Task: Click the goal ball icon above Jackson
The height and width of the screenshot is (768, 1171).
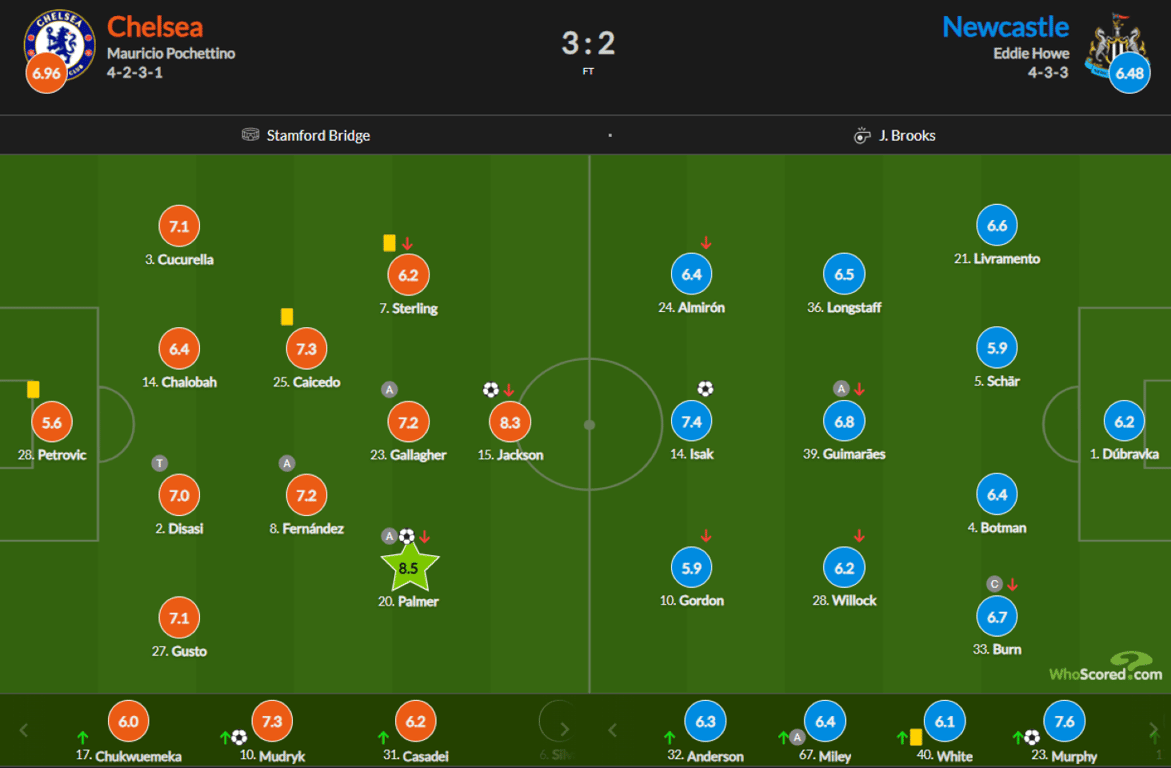Action: (490, 390)
